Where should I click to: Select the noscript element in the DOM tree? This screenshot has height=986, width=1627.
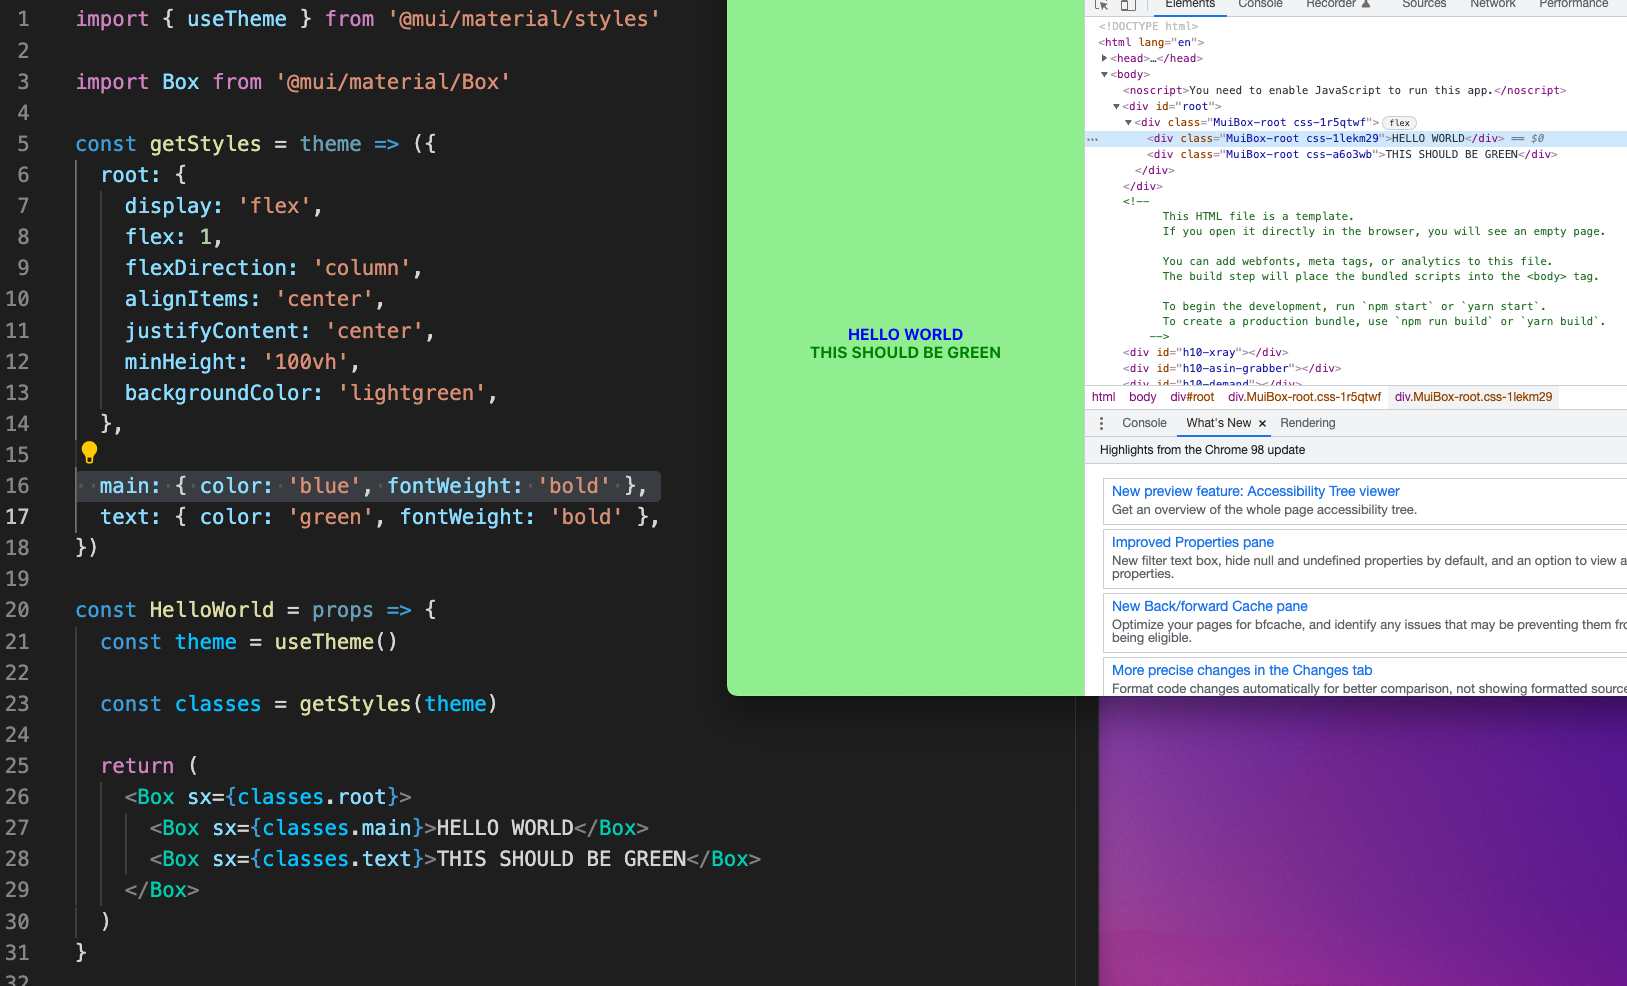[x=1344, y=91]
